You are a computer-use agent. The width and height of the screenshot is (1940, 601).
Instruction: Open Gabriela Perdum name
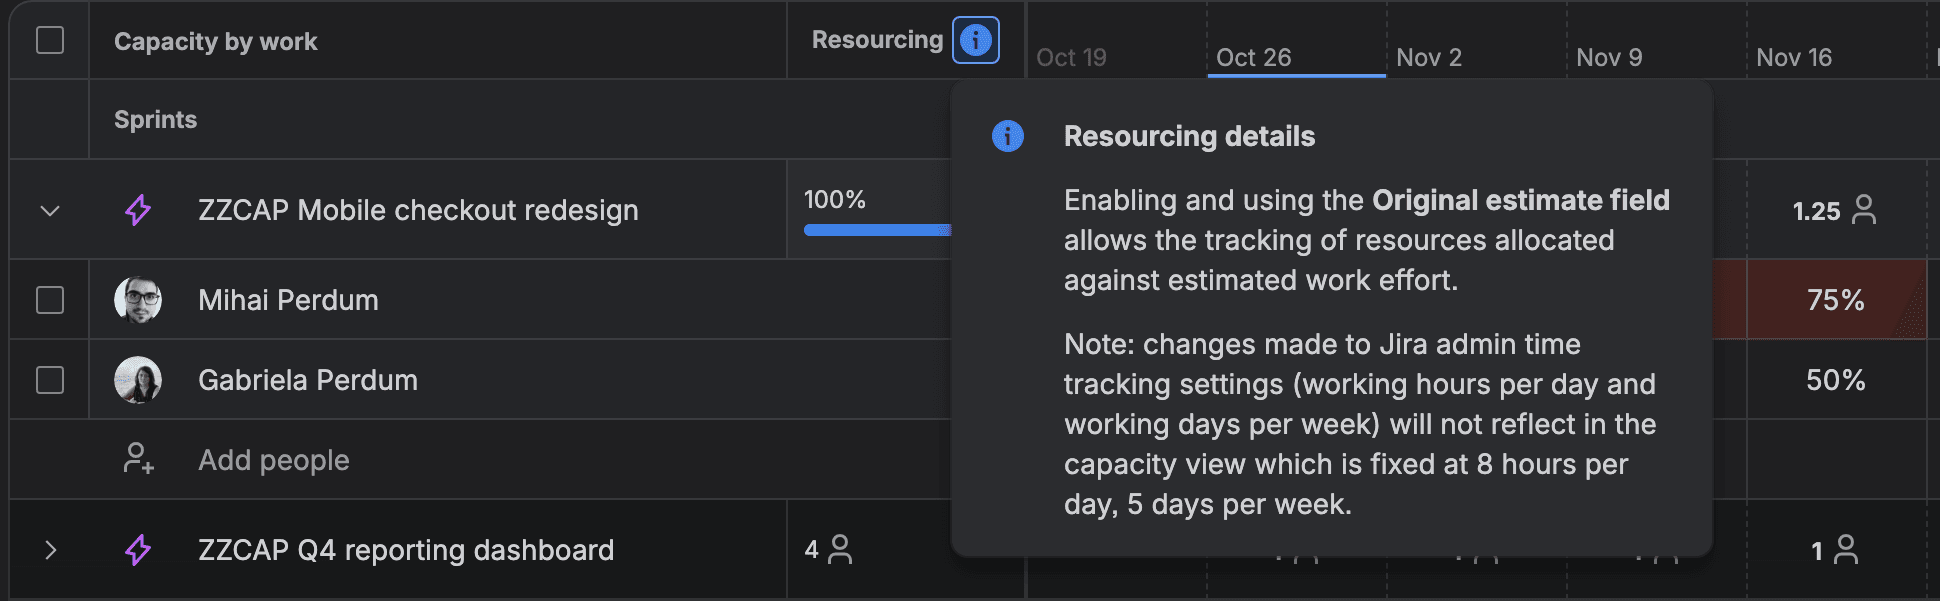308,380
